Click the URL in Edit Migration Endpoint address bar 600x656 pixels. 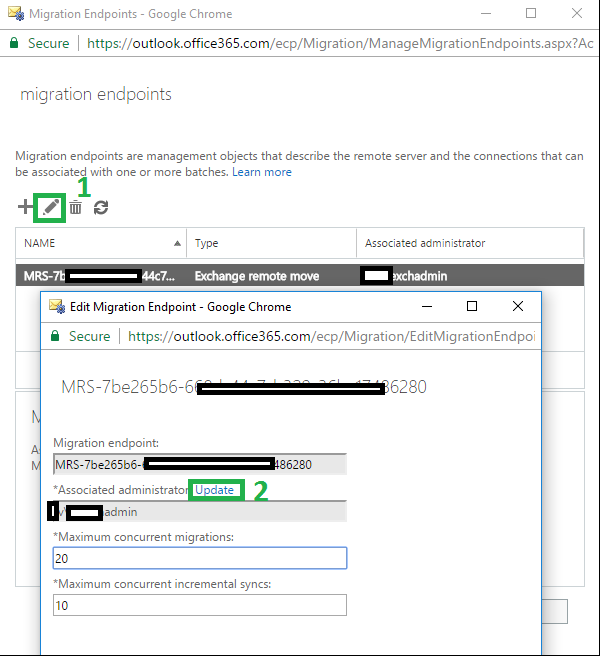click(x=331, y=336)
